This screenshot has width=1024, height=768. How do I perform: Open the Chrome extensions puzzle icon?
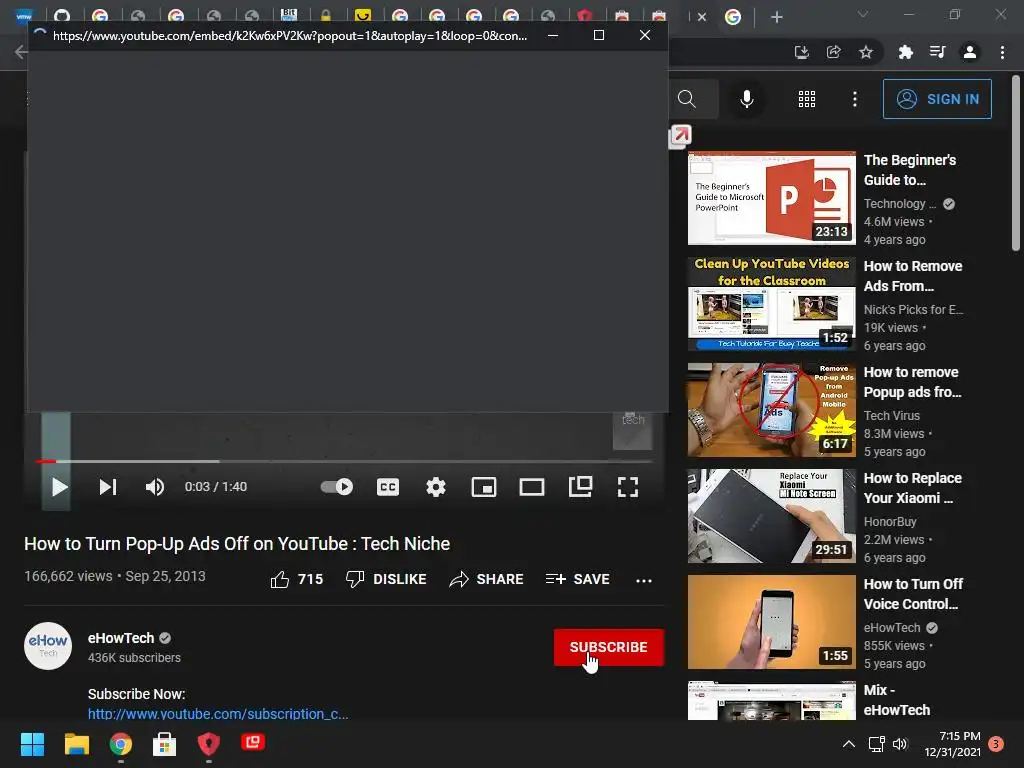click(905, 52)
